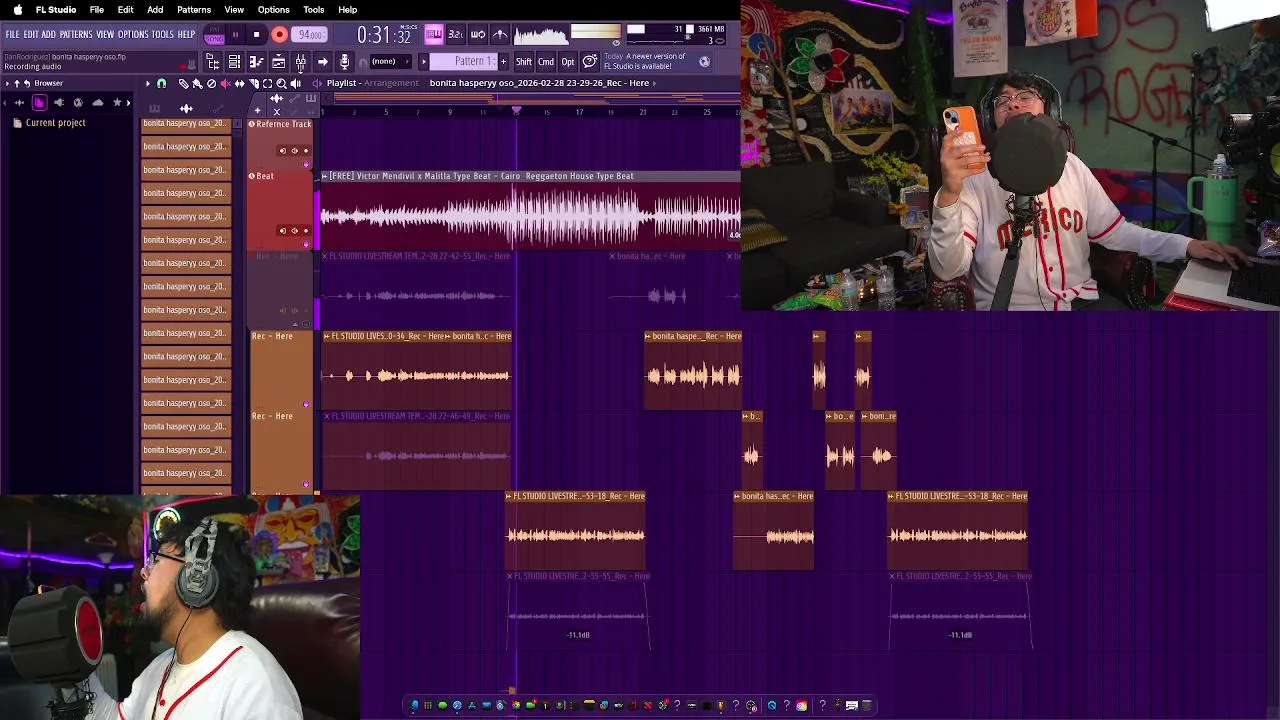This screenshot has height=720, width=1280.
Task: Select the Zoom magnifier tool in playlist
Action: point(281,83)
